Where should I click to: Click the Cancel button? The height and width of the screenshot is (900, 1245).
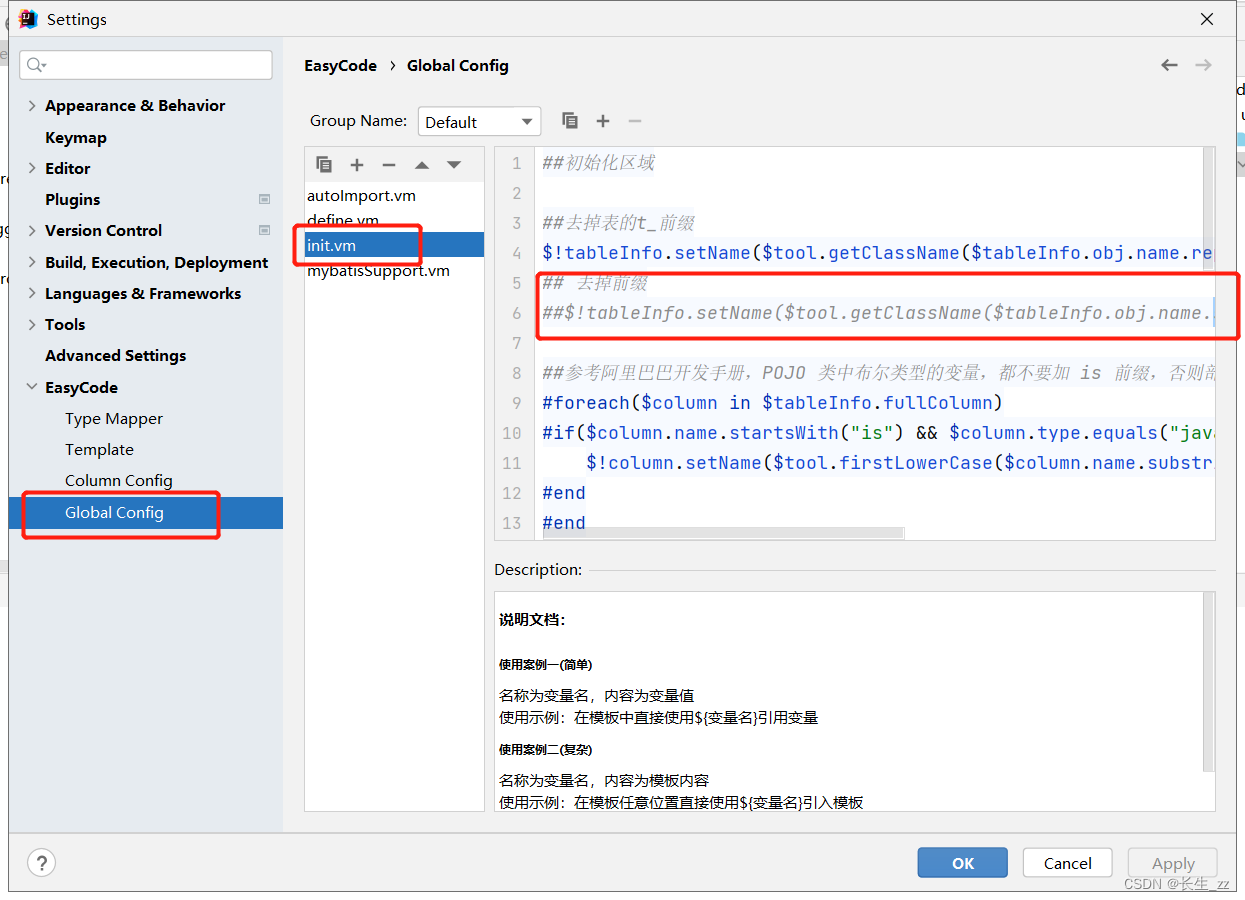tap(1068, 863)
